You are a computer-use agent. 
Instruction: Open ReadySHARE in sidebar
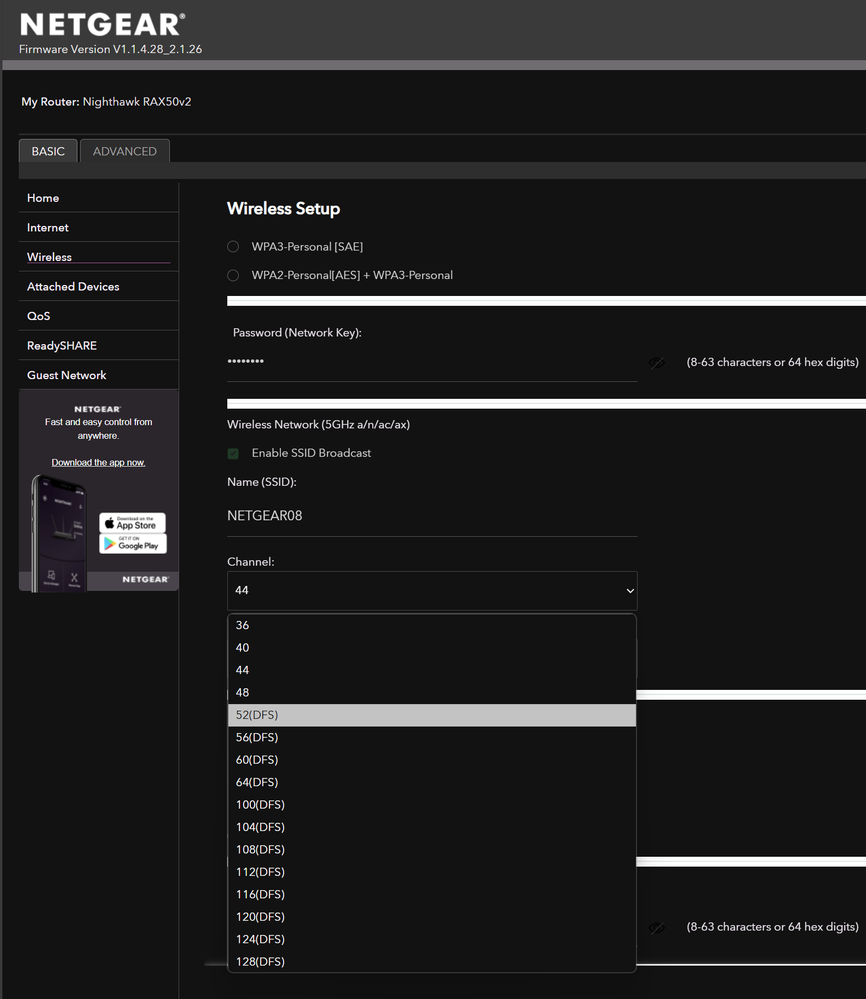coord(99,345)
